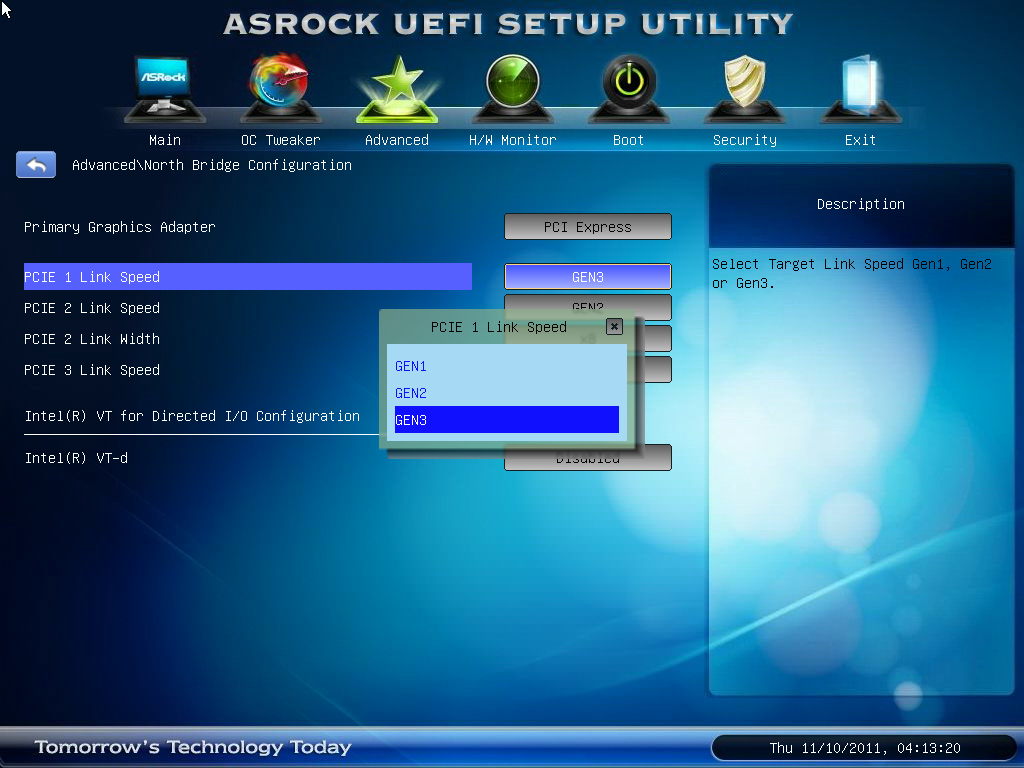Viewport: 1024px width, 768px height.
Task: Click the Select Target Link Speed description text
Action: click(x=852, y=274)
